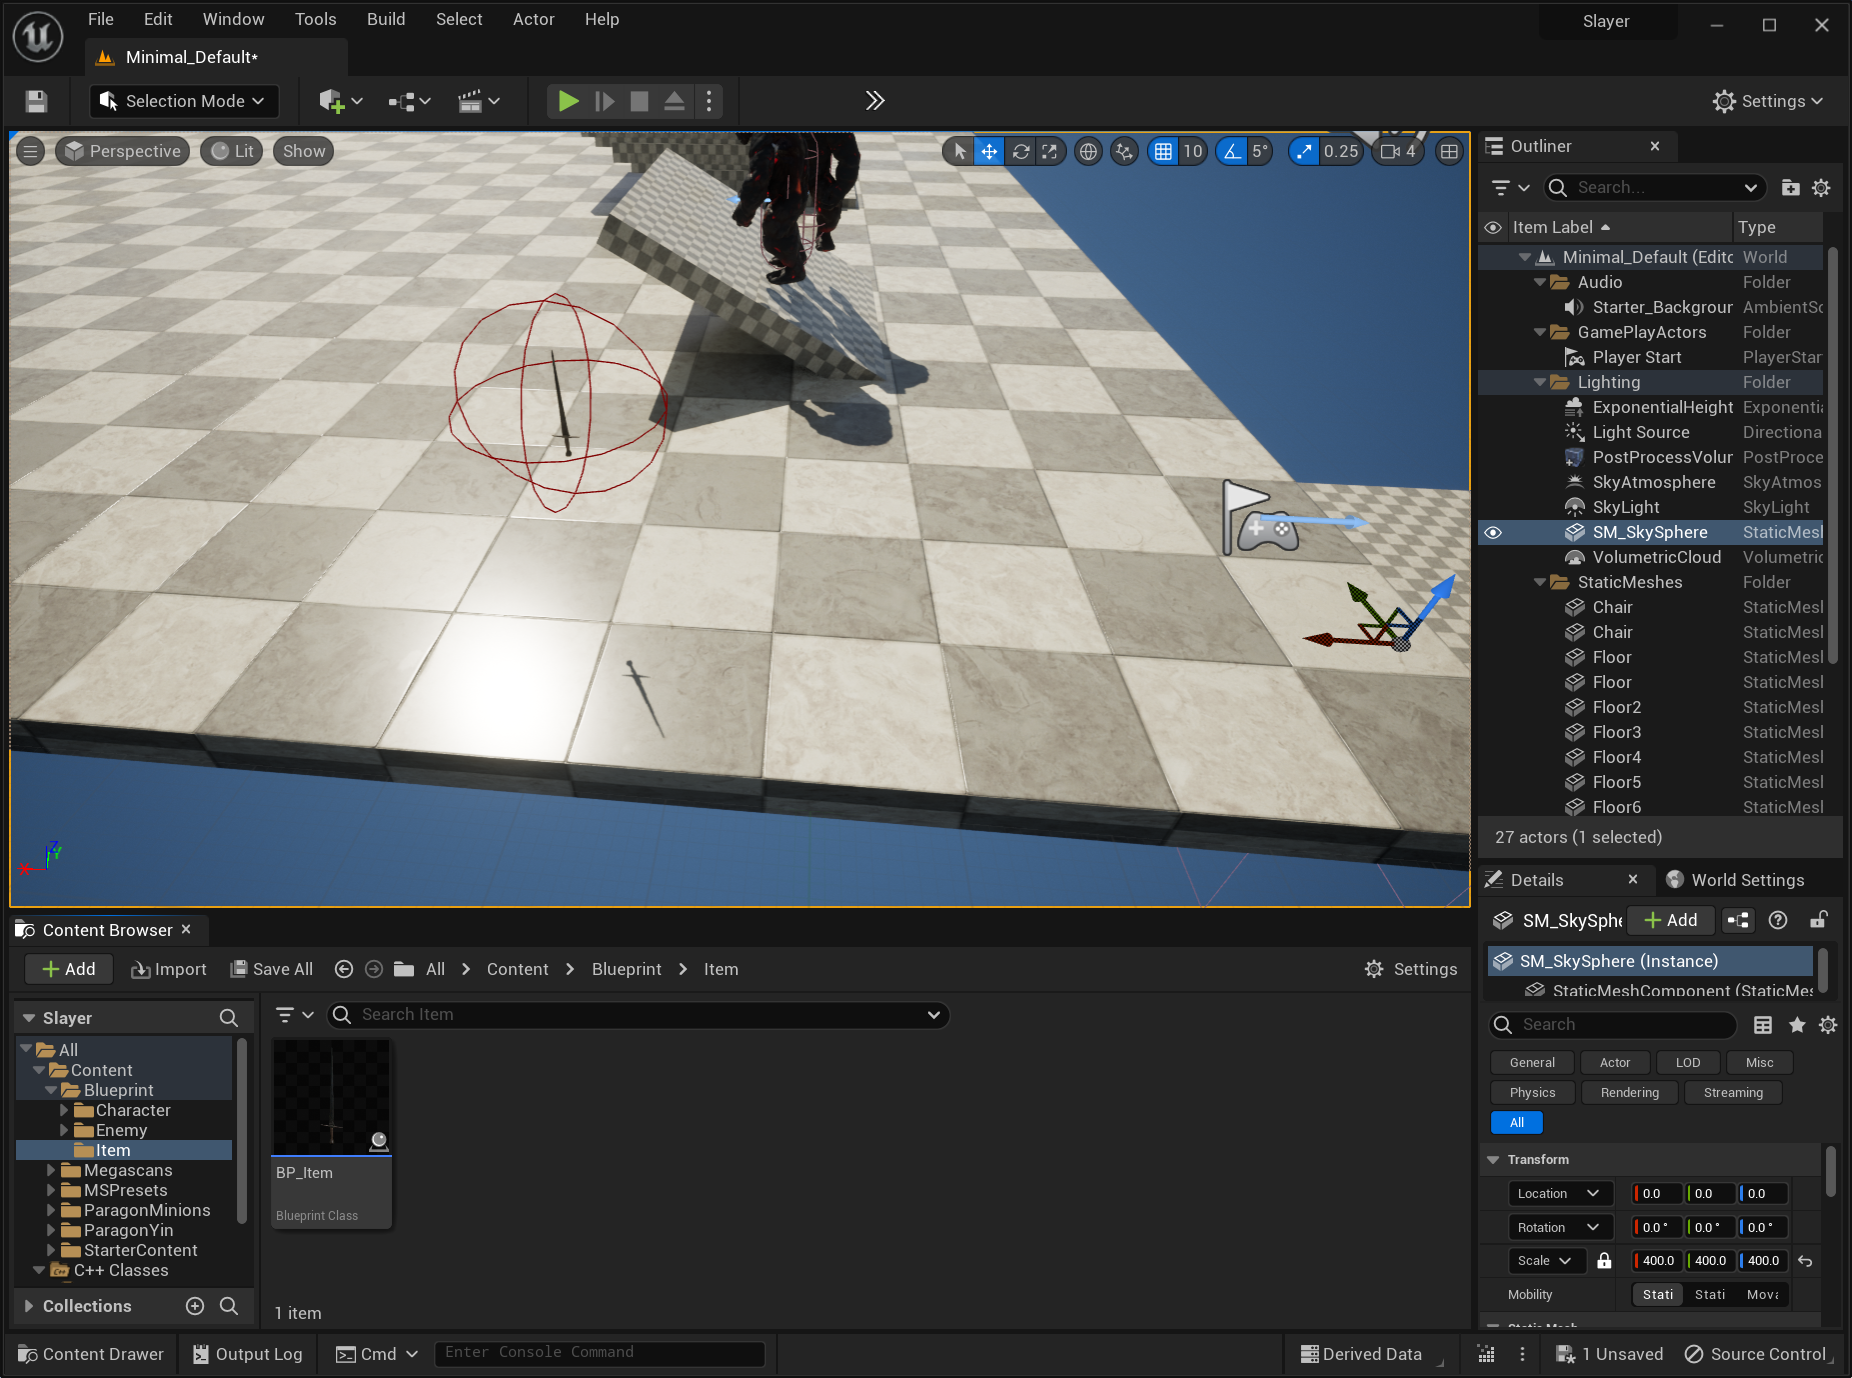Screen dimensions: 1852x1378
Task: Open the Output Log tab
Action: pos(248,1353)
